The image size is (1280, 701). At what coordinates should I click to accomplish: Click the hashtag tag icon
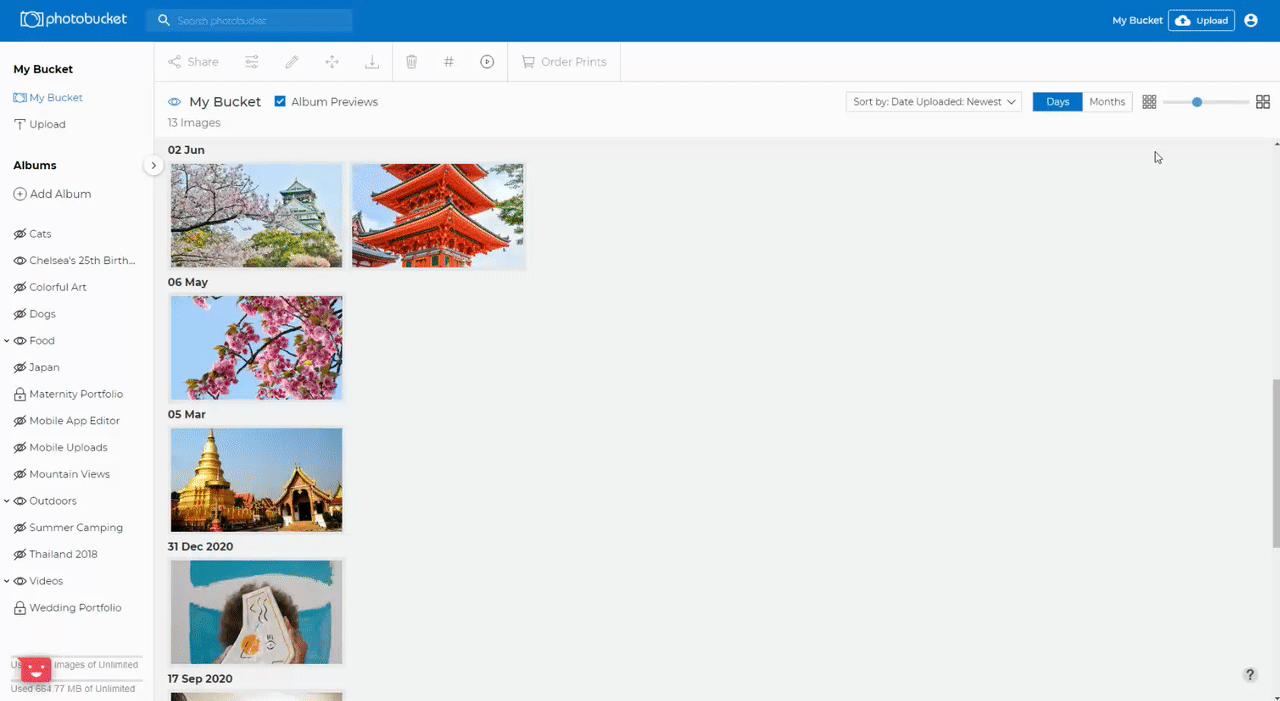pyautogui.click(x=449, y=62)
